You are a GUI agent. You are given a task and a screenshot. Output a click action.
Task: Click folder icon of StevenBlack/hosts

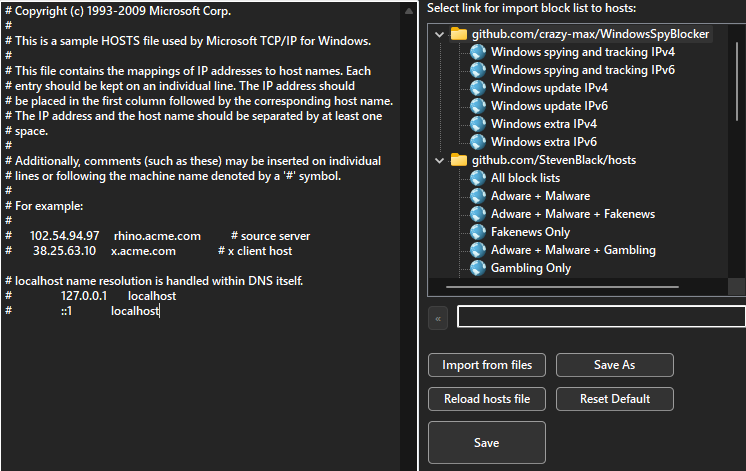(x=459, y=160)
